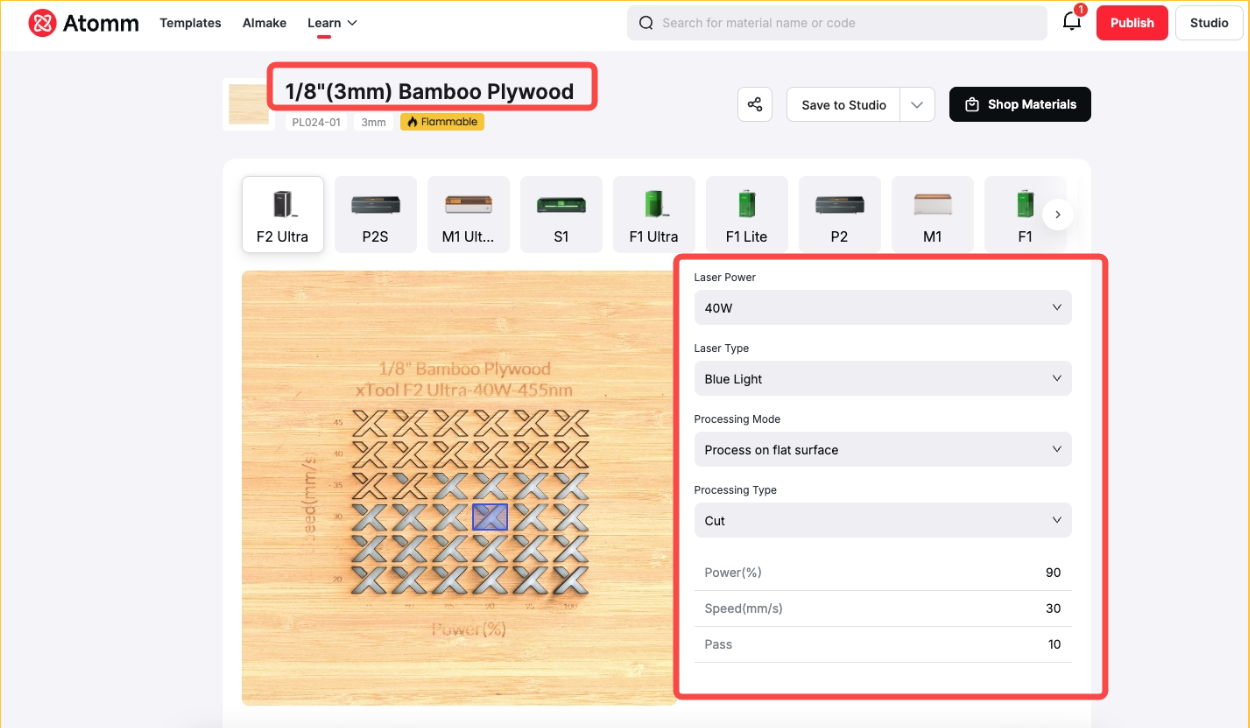Click the Shop Materials button
Image resolution: width=1250 pixels, height=728 pixels.
pyautogui.click(x=1019, y=105)
